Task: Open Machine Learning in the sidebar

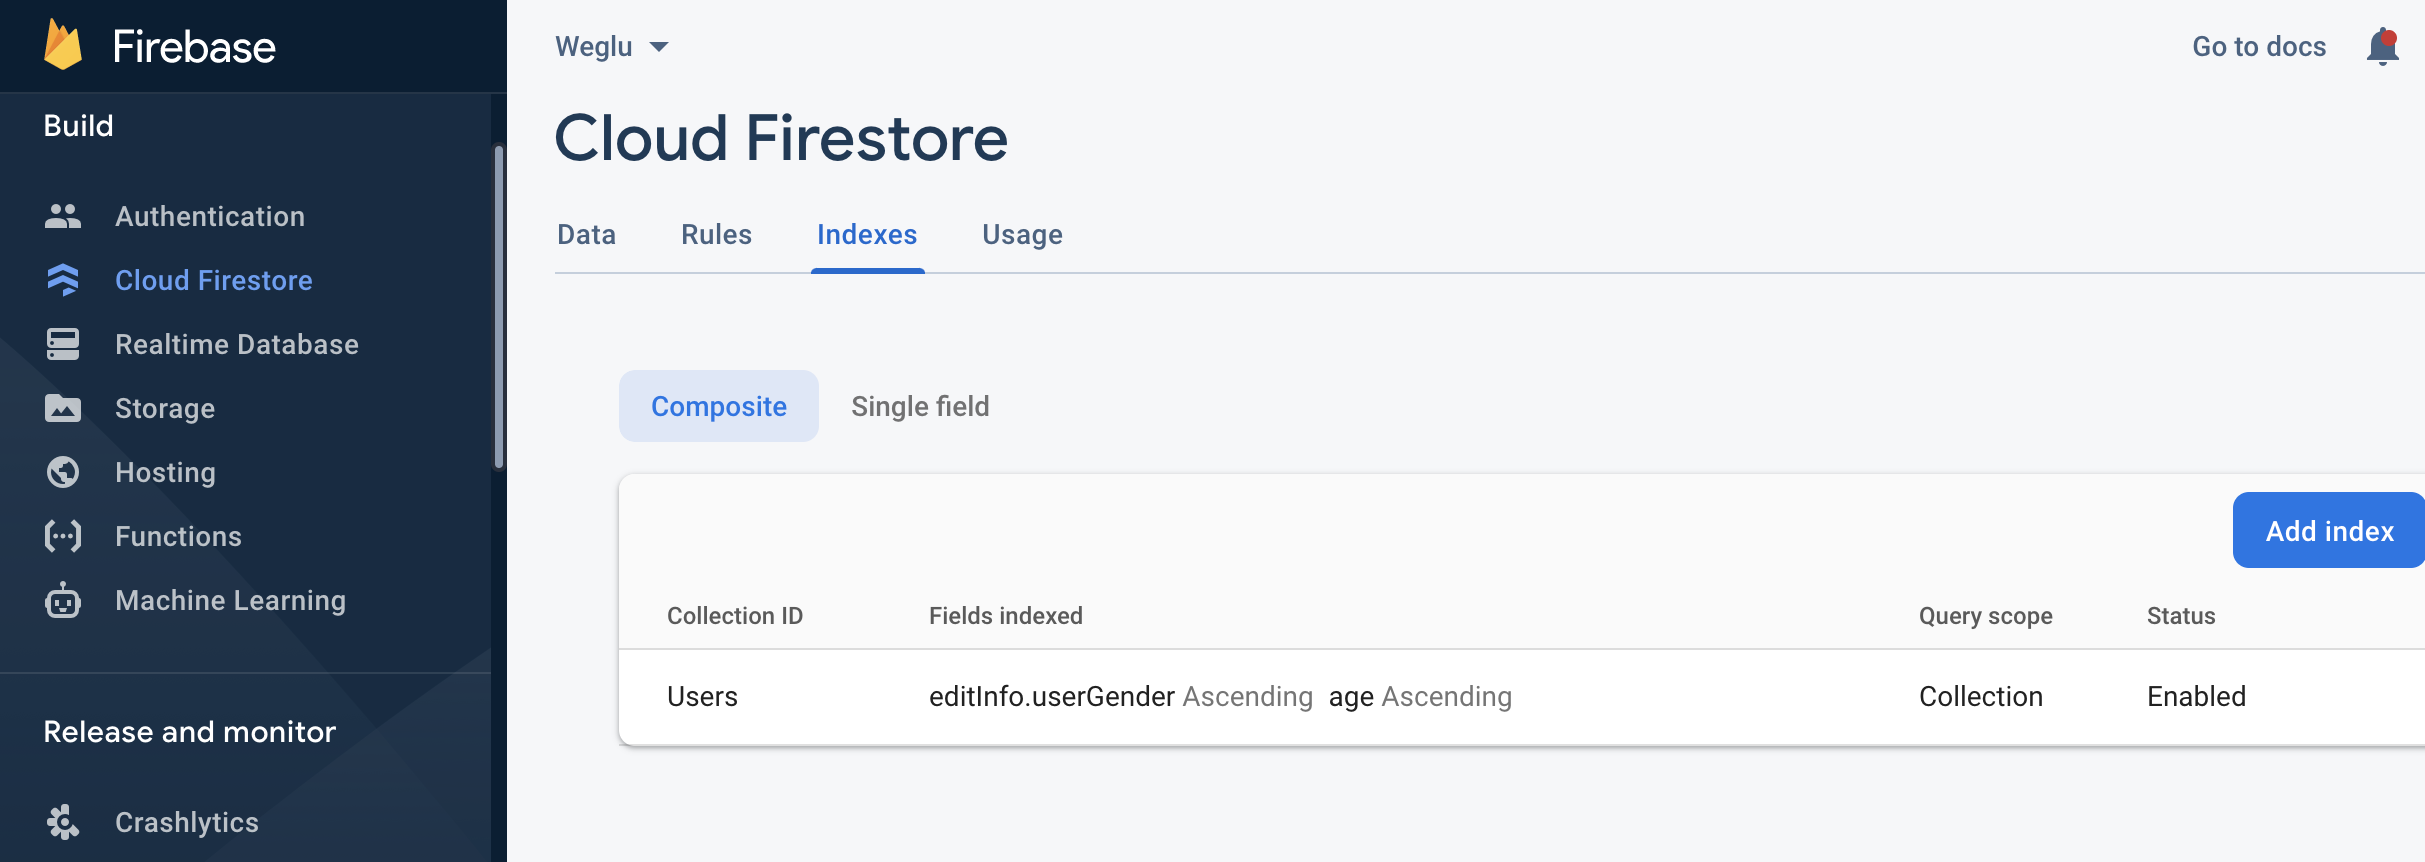Action: [230, 600]
